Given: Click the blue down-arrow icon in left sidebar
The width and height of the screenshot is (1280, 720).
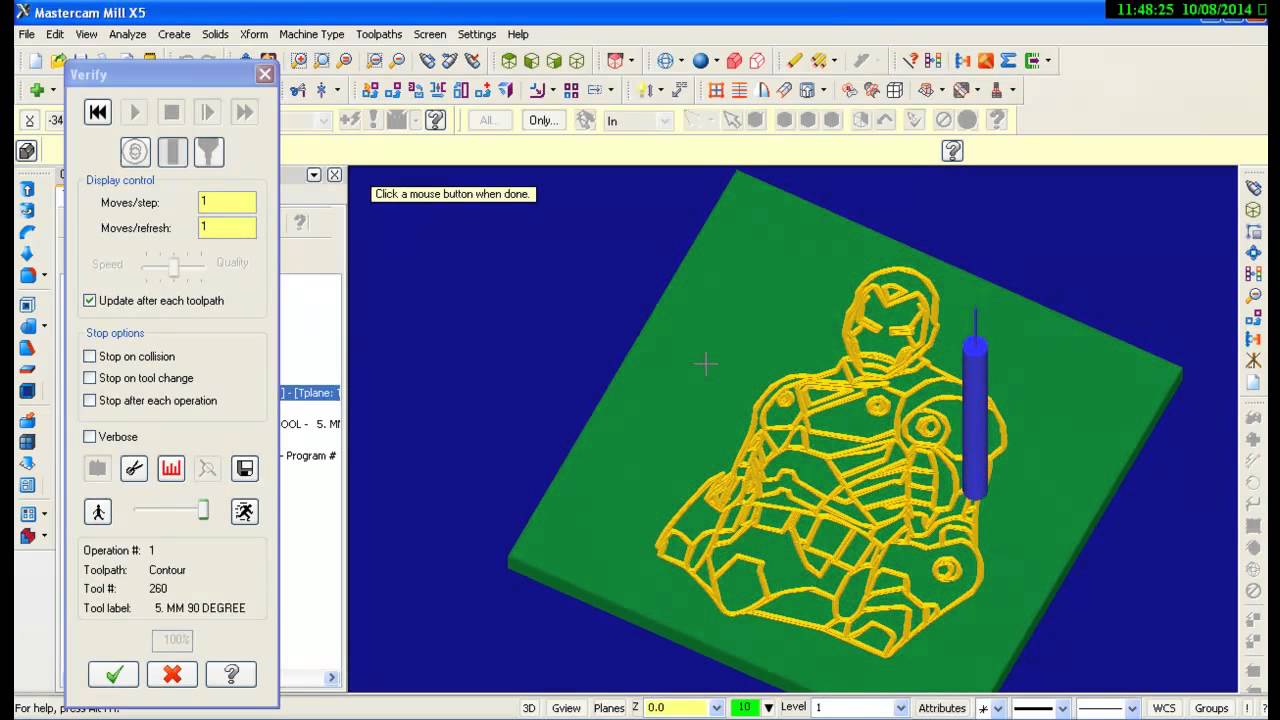Looking at the screenshot, I should [x=28, y=254].
